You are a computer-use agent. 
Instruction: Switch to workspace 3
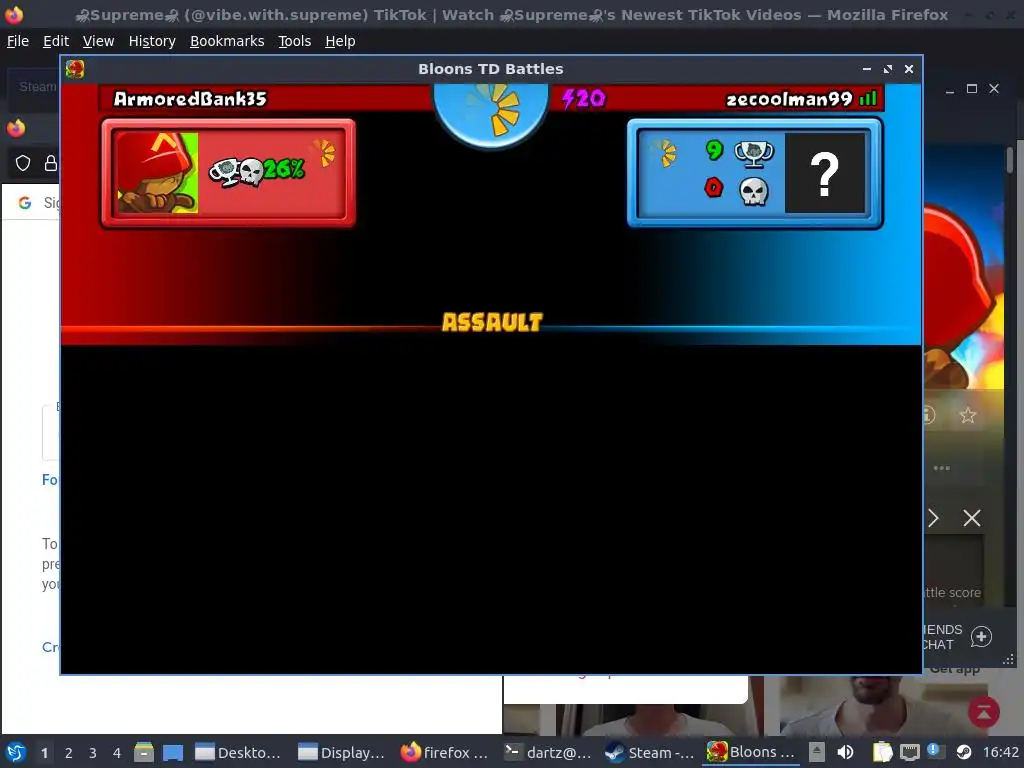(93, 753)
